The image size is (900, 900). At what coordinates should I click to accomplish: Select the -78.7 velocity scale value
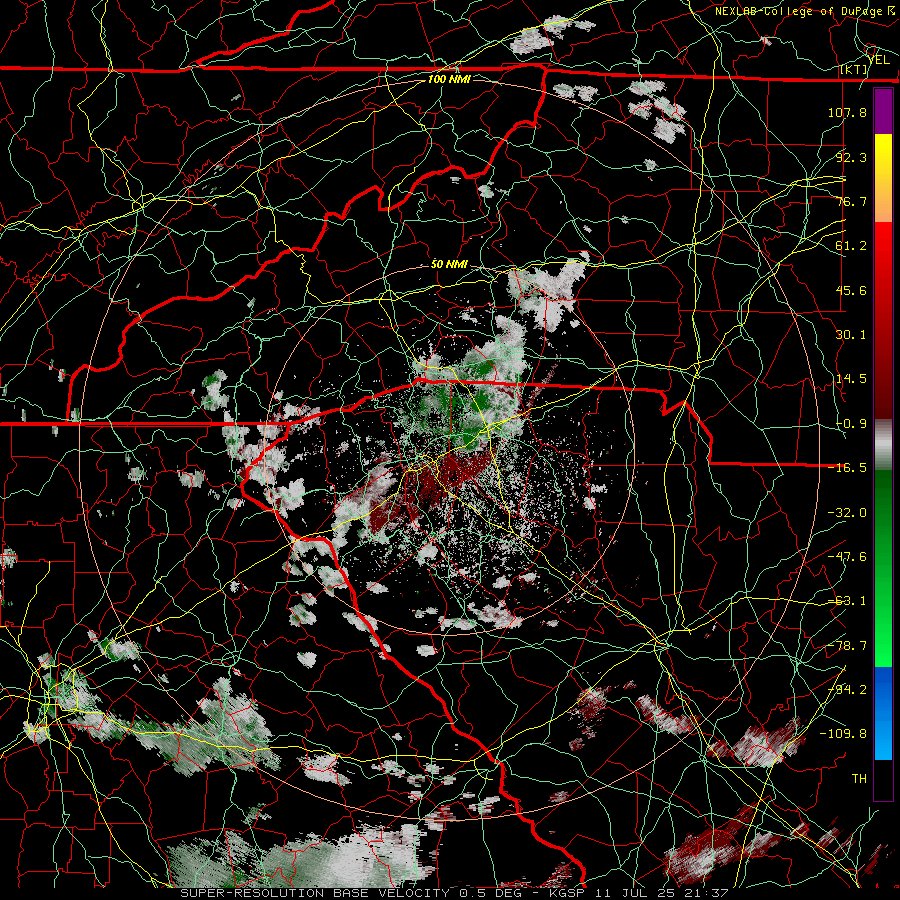point(847,646)
